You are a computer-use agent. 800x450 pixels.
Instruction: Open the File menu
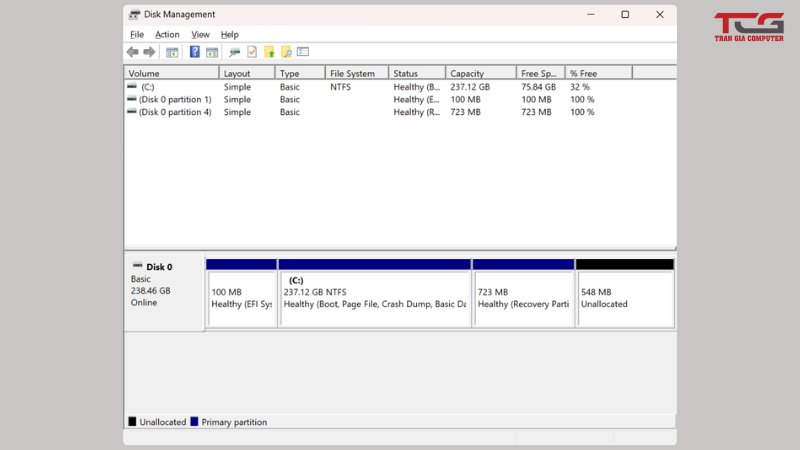point(137,34)
